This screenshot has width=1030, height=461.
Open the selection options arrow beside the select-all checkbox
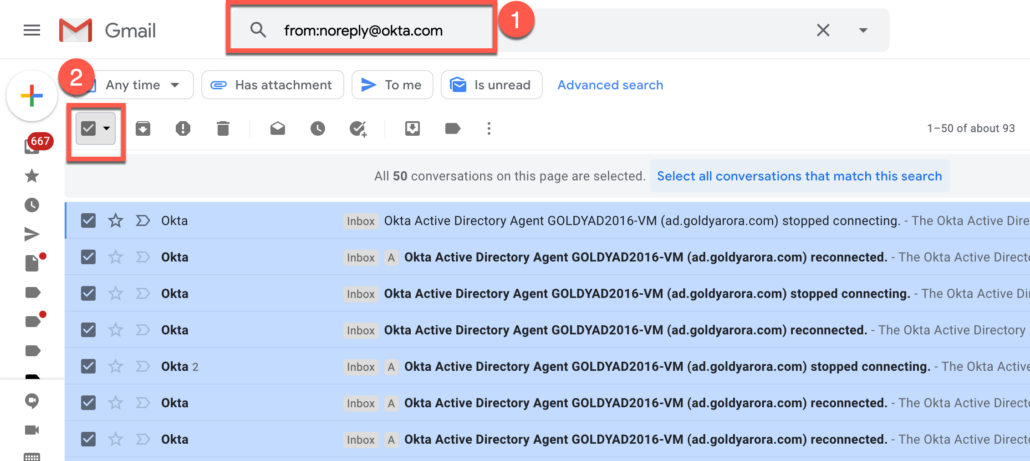click(x=106, y=129)
